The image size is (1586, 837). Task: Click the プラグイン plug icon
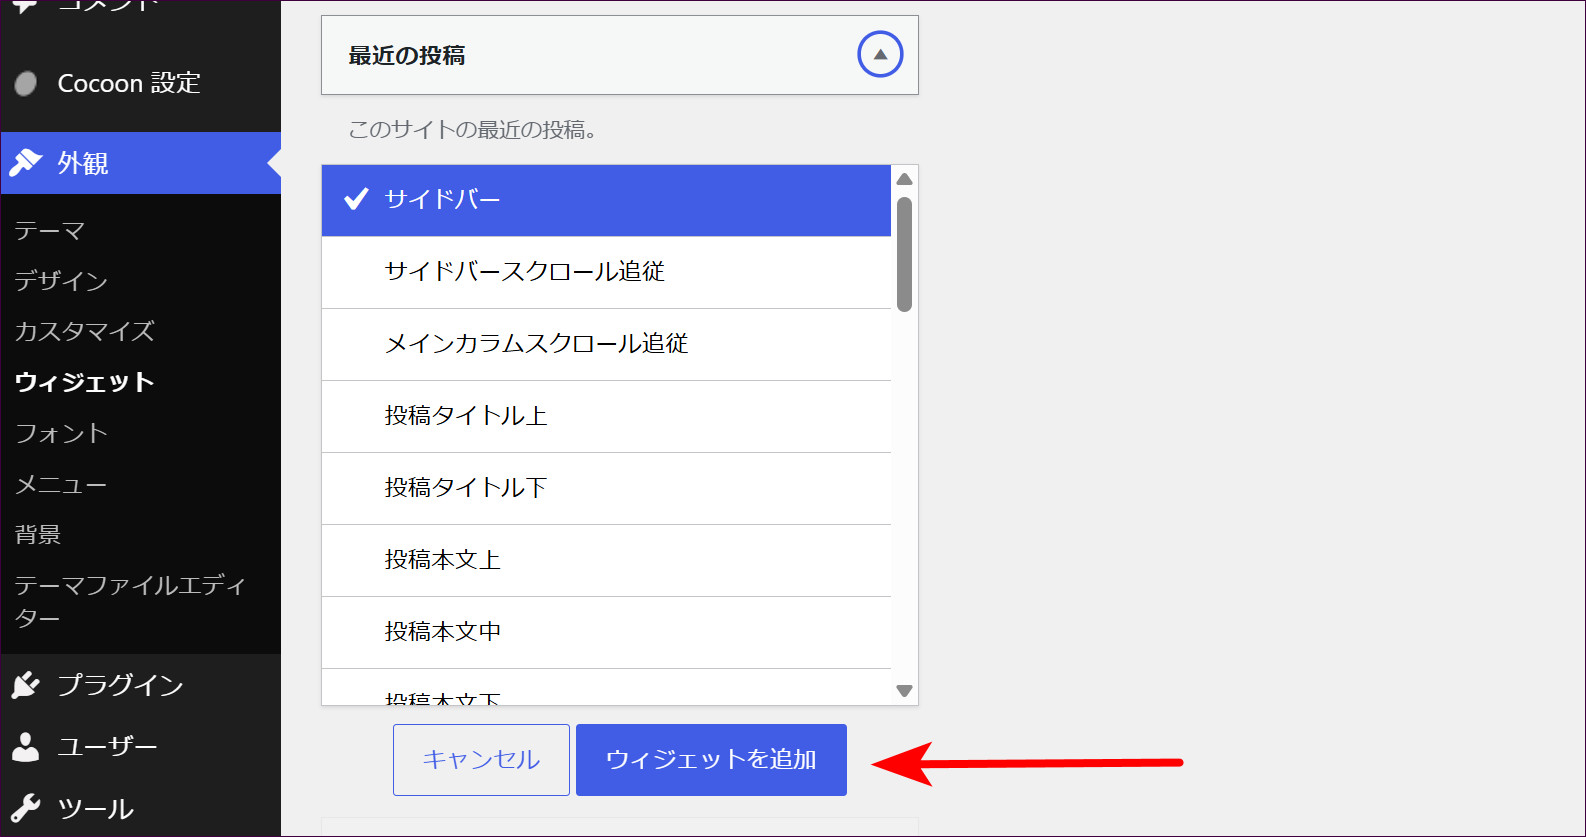(26, 685)
